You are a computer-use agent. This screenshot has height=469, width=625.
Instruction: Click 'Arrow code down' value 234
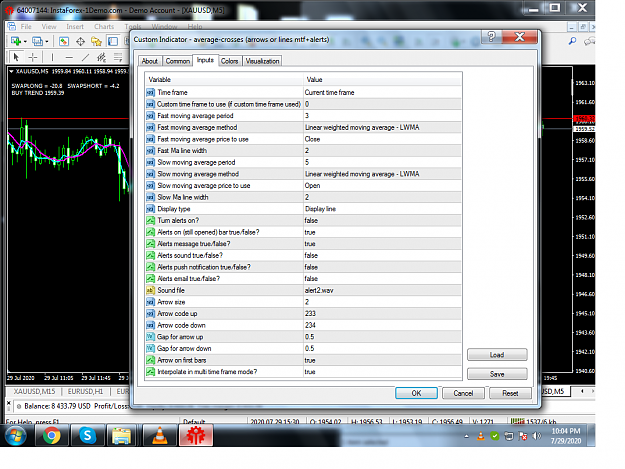pos(383,325)
